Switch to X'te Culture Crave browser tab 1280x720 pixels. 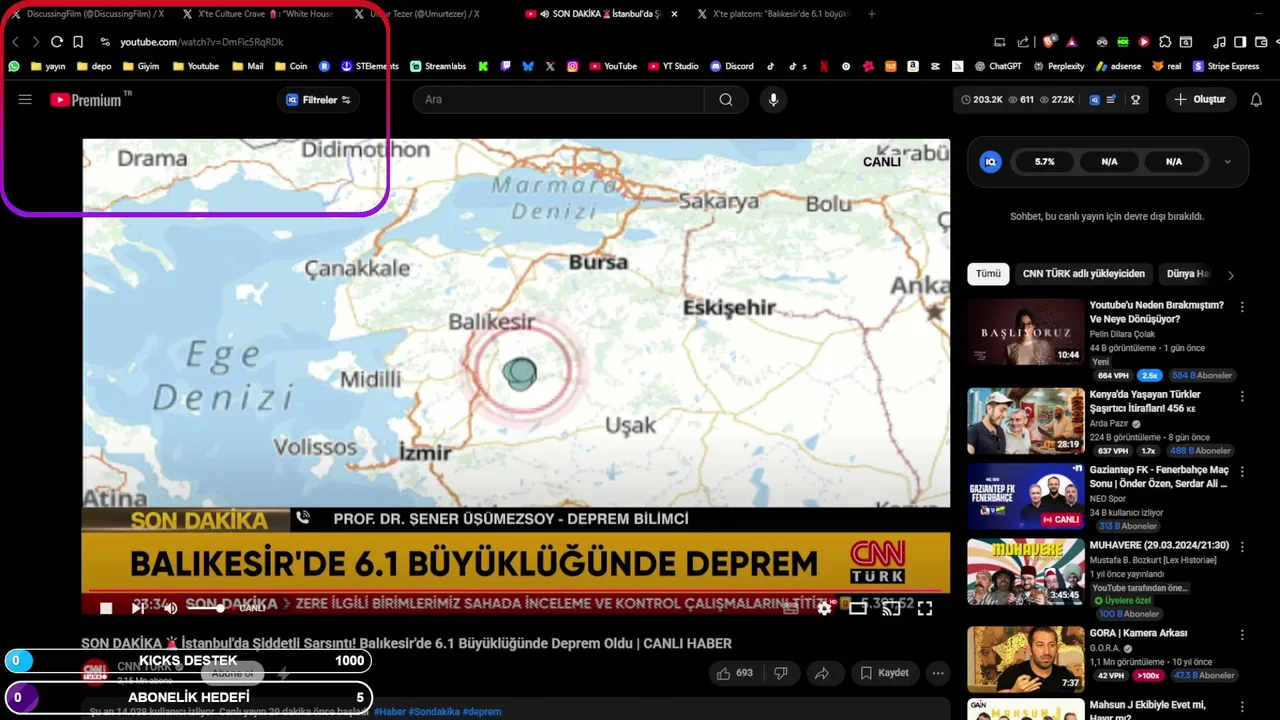(258, 14)
